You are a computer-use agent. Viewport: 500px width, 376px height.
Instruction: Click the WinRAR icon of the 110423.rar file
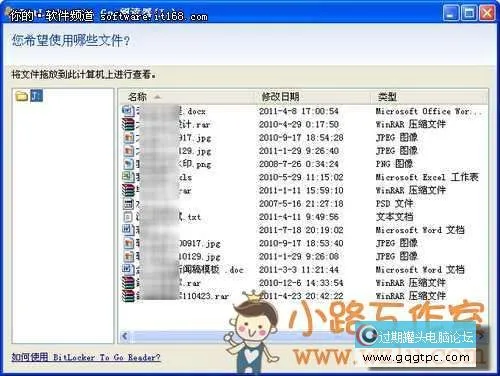(x=128, y=296)
